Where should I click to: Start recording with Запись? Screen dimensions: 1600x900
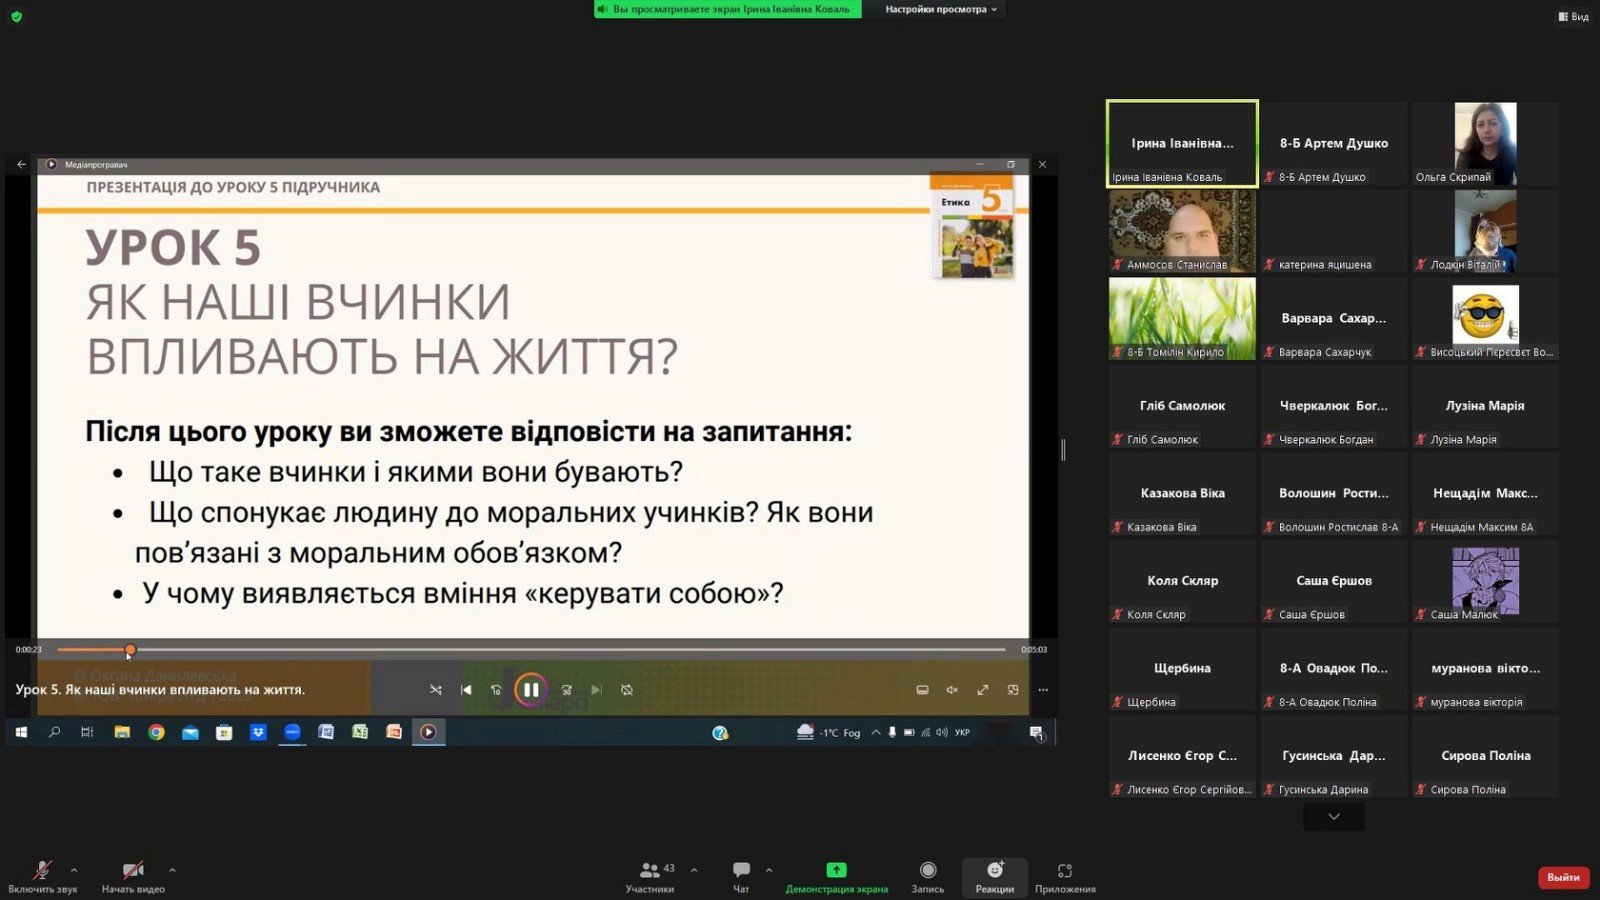pyautogui.click(x=928, y=876)
